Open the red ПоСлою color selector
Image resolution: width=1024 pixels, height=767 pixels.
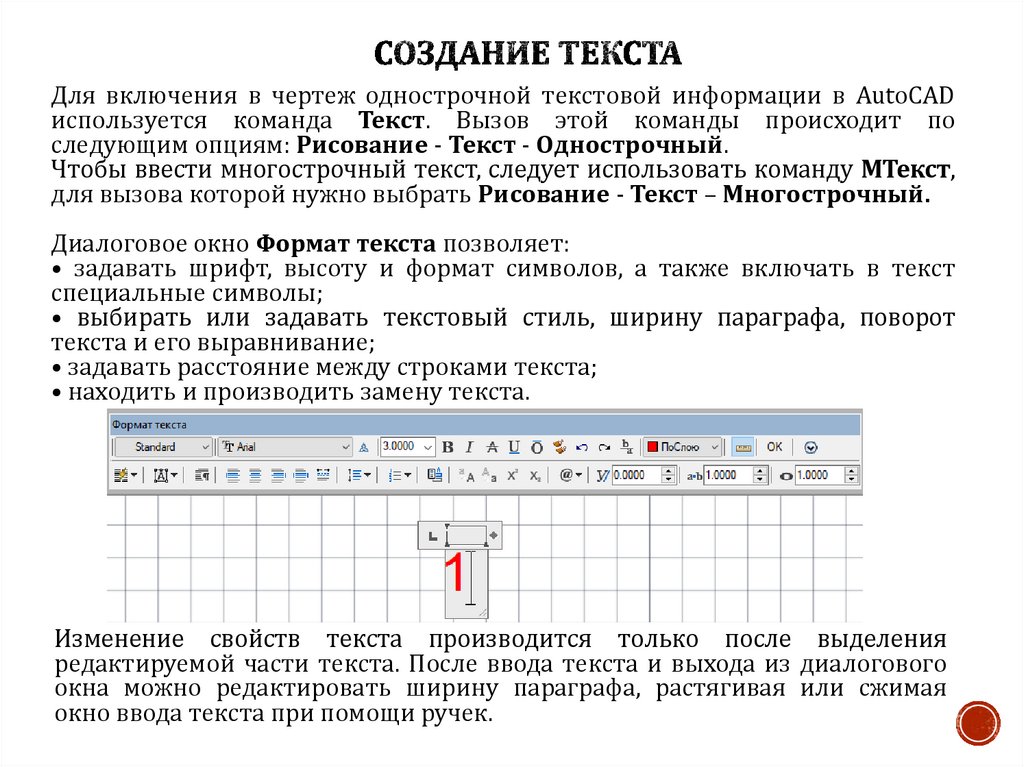[682, 447]
